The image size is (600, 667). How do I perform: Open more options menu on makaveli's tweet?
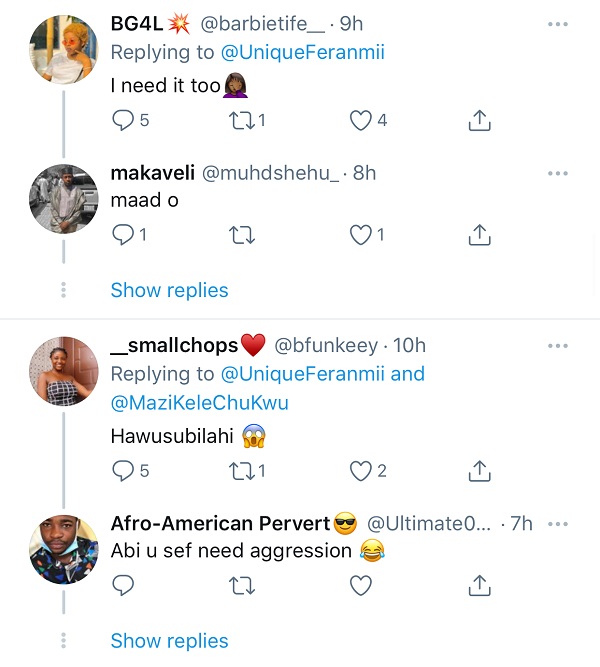(x=557, y=173)
